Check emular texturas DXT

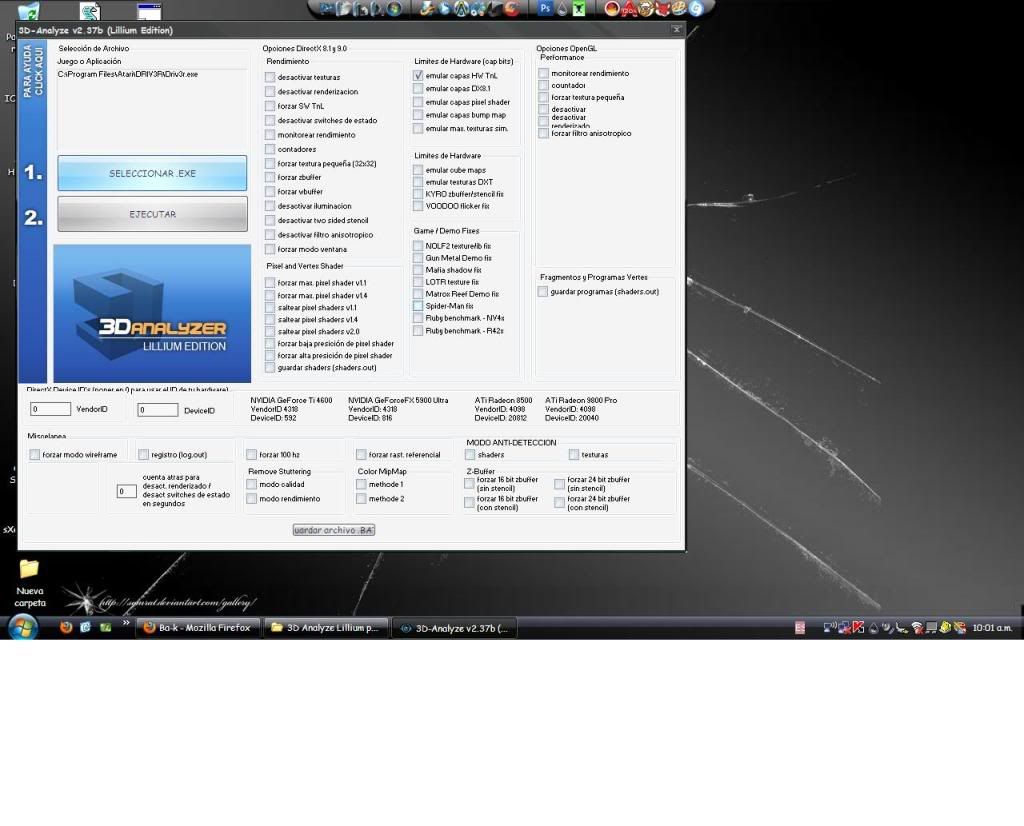tap(418, 182)
